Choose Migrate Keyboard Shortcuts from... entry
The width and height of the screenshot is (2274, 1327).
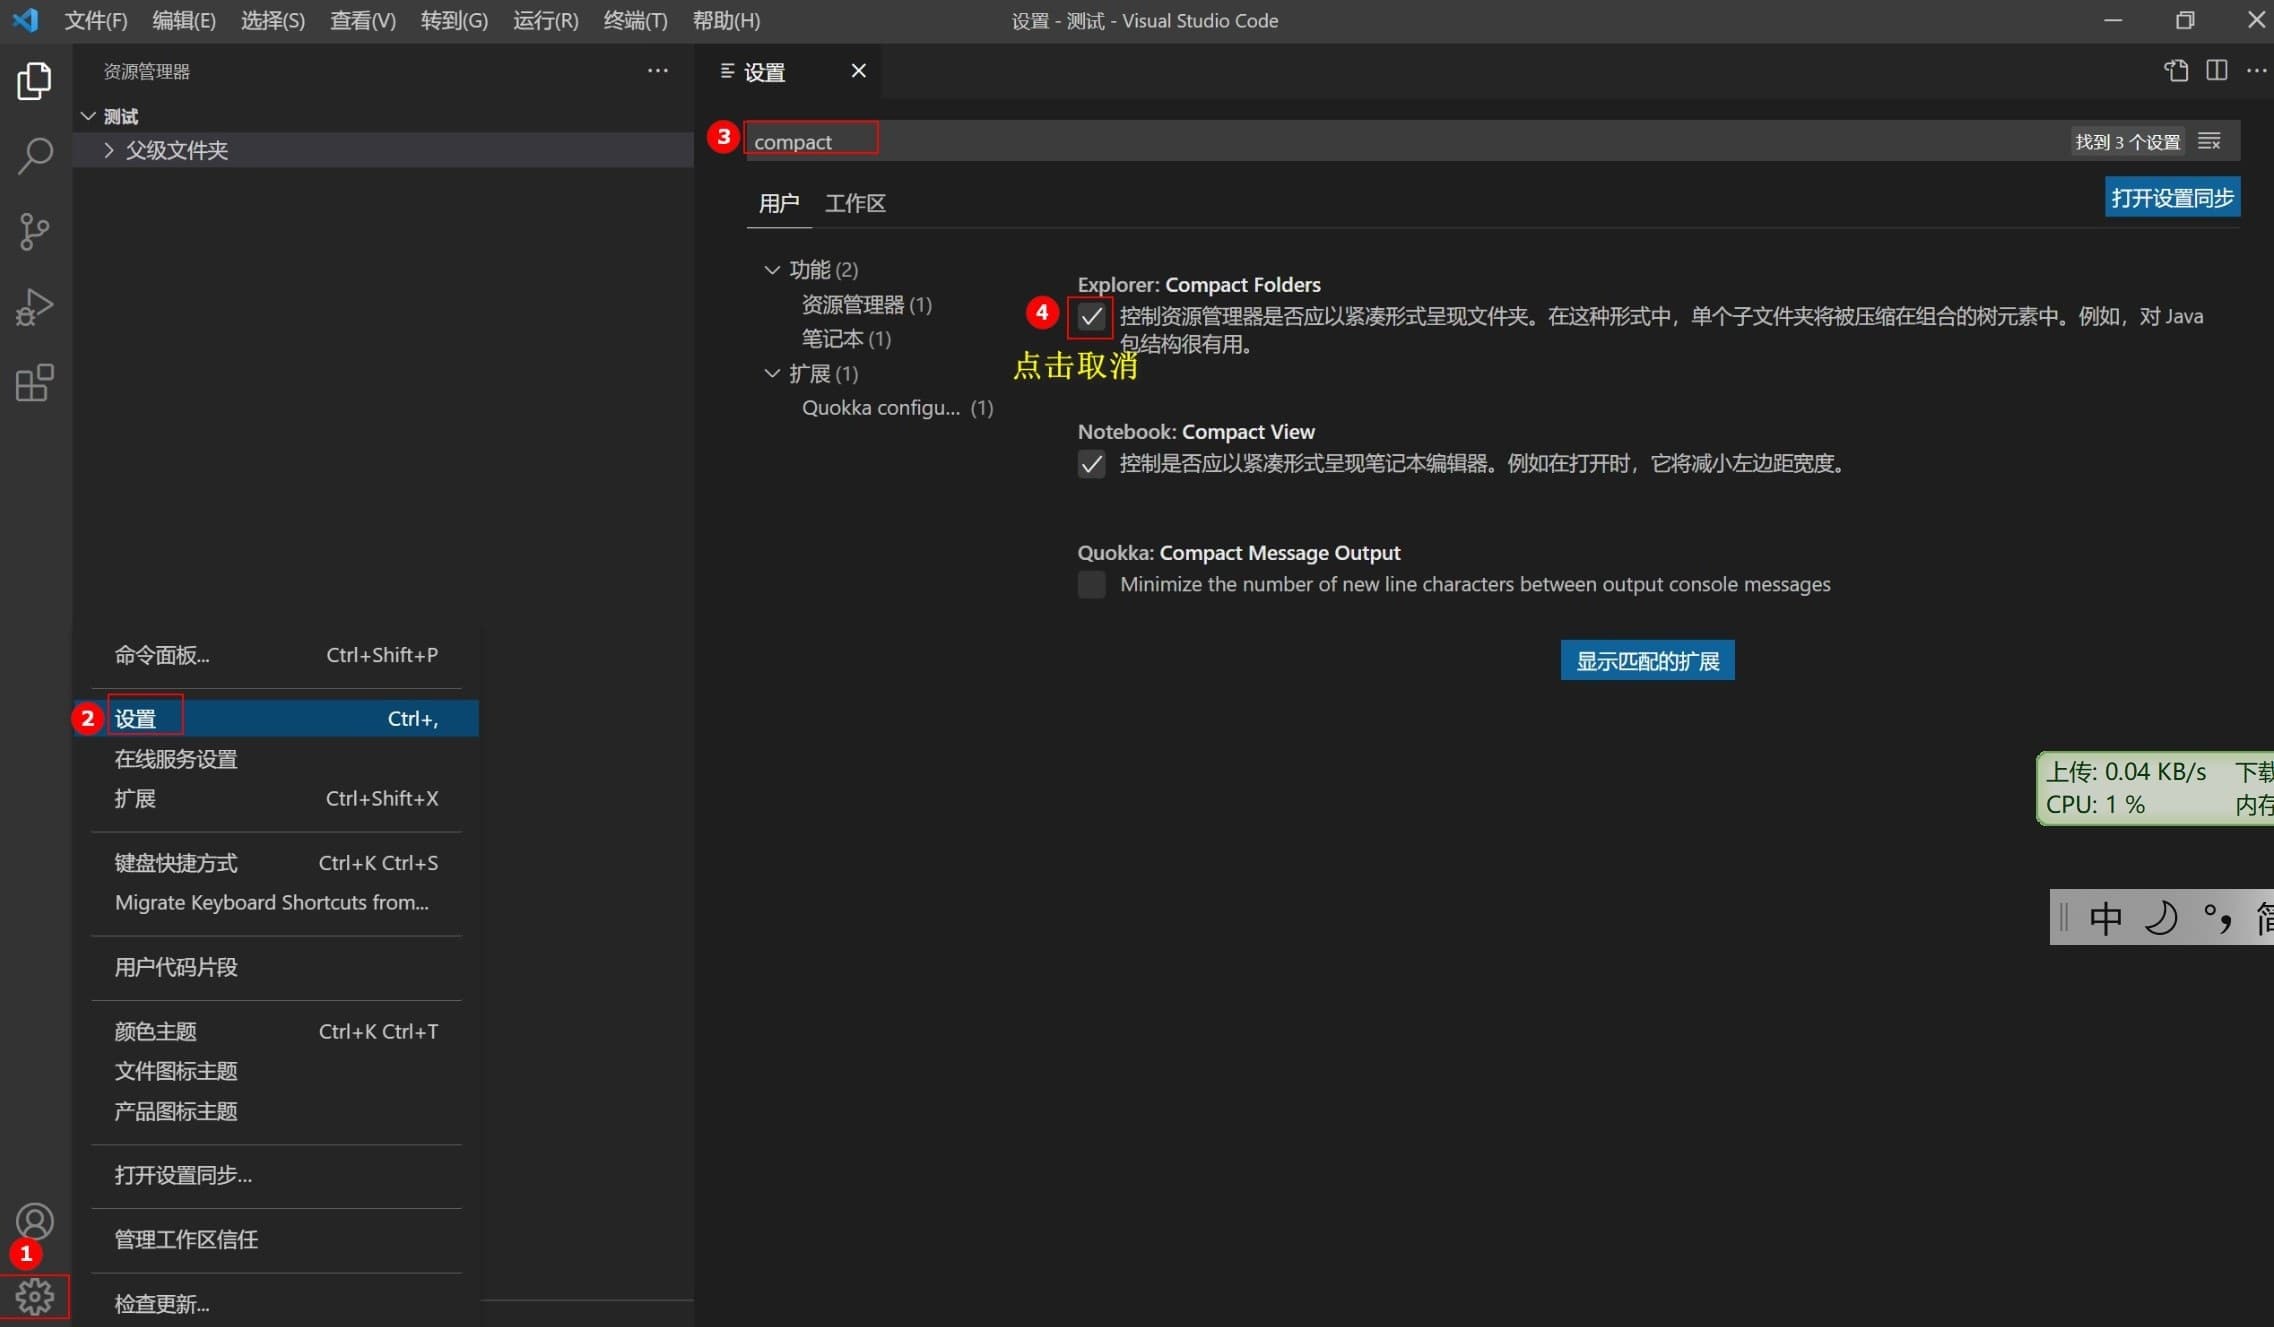[x=276, y=903]
